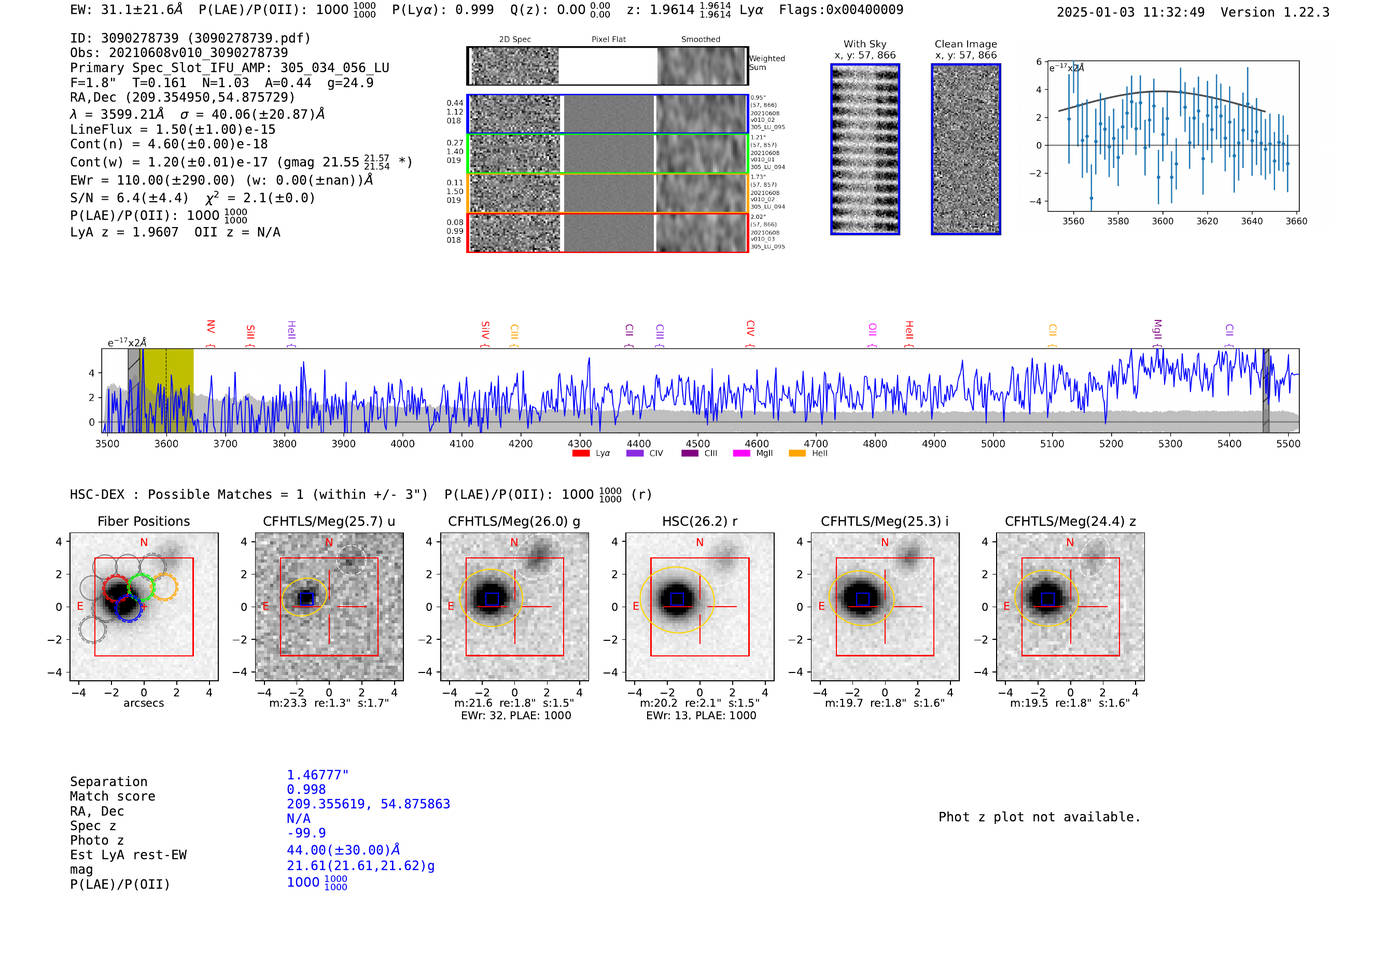Click the orange-bordered 2D spectrum row
The height and width of the screenshot is (953, 1400).
pos(607,193)
